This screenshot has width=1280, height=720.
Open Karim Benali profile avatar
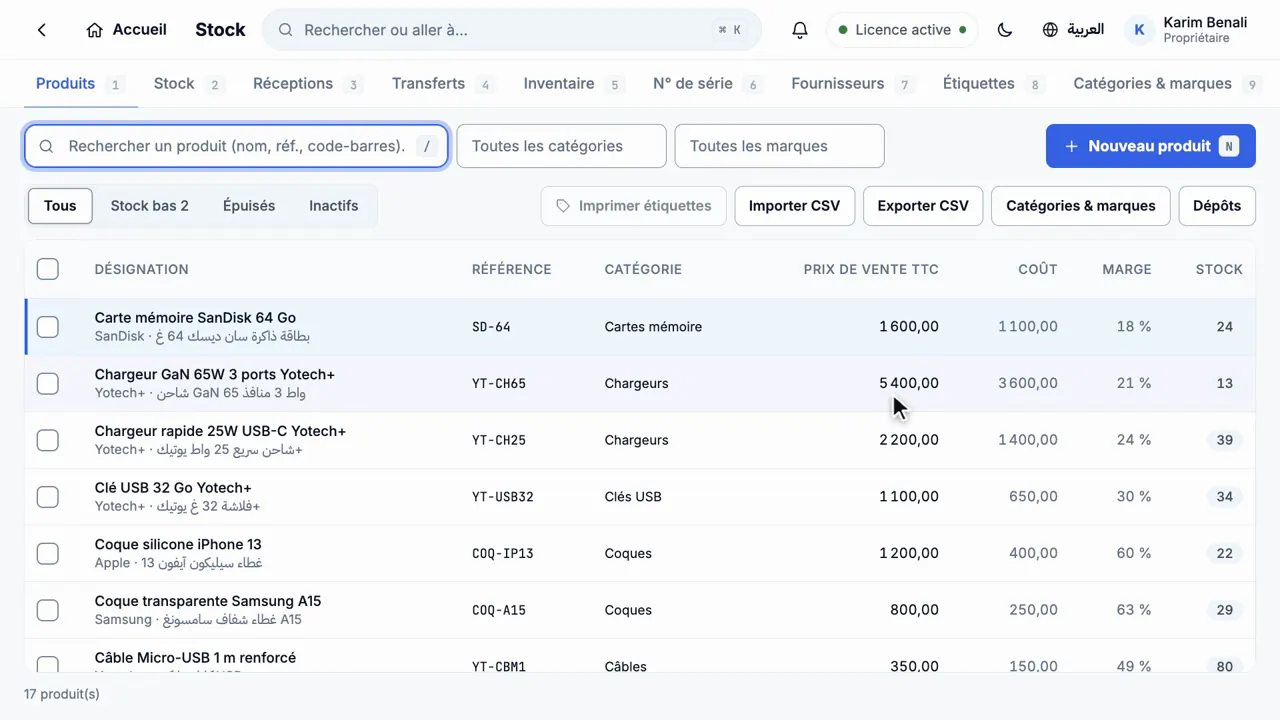point(1139,30)
